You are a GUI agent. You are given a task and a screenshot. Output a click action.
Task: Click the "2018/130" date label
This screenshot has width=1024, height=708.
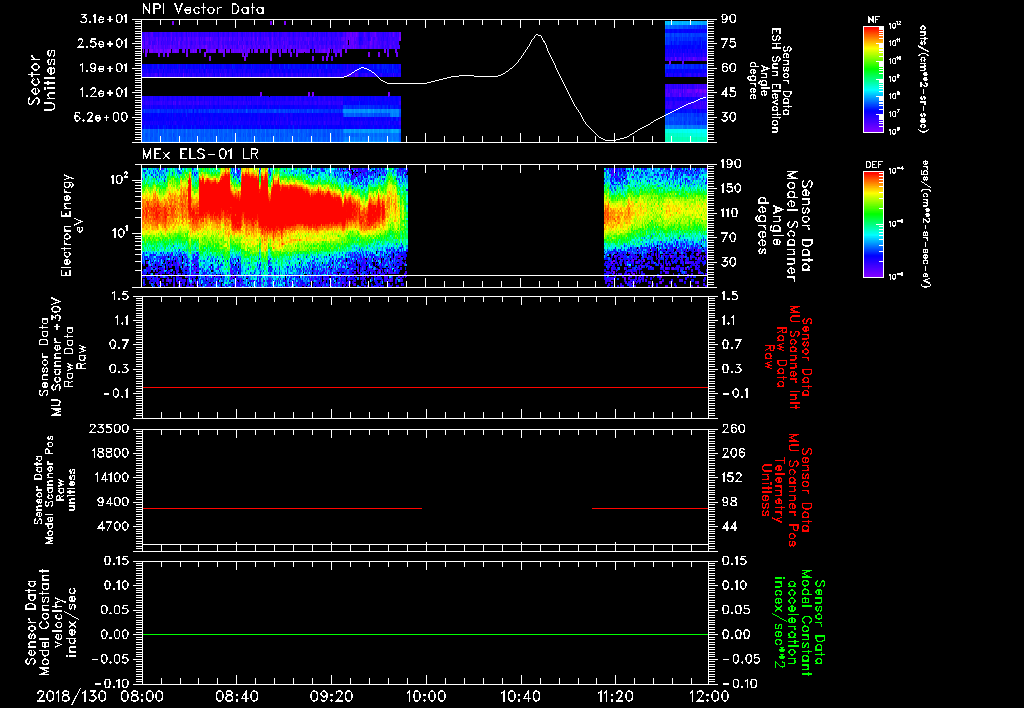click(71, 696)
